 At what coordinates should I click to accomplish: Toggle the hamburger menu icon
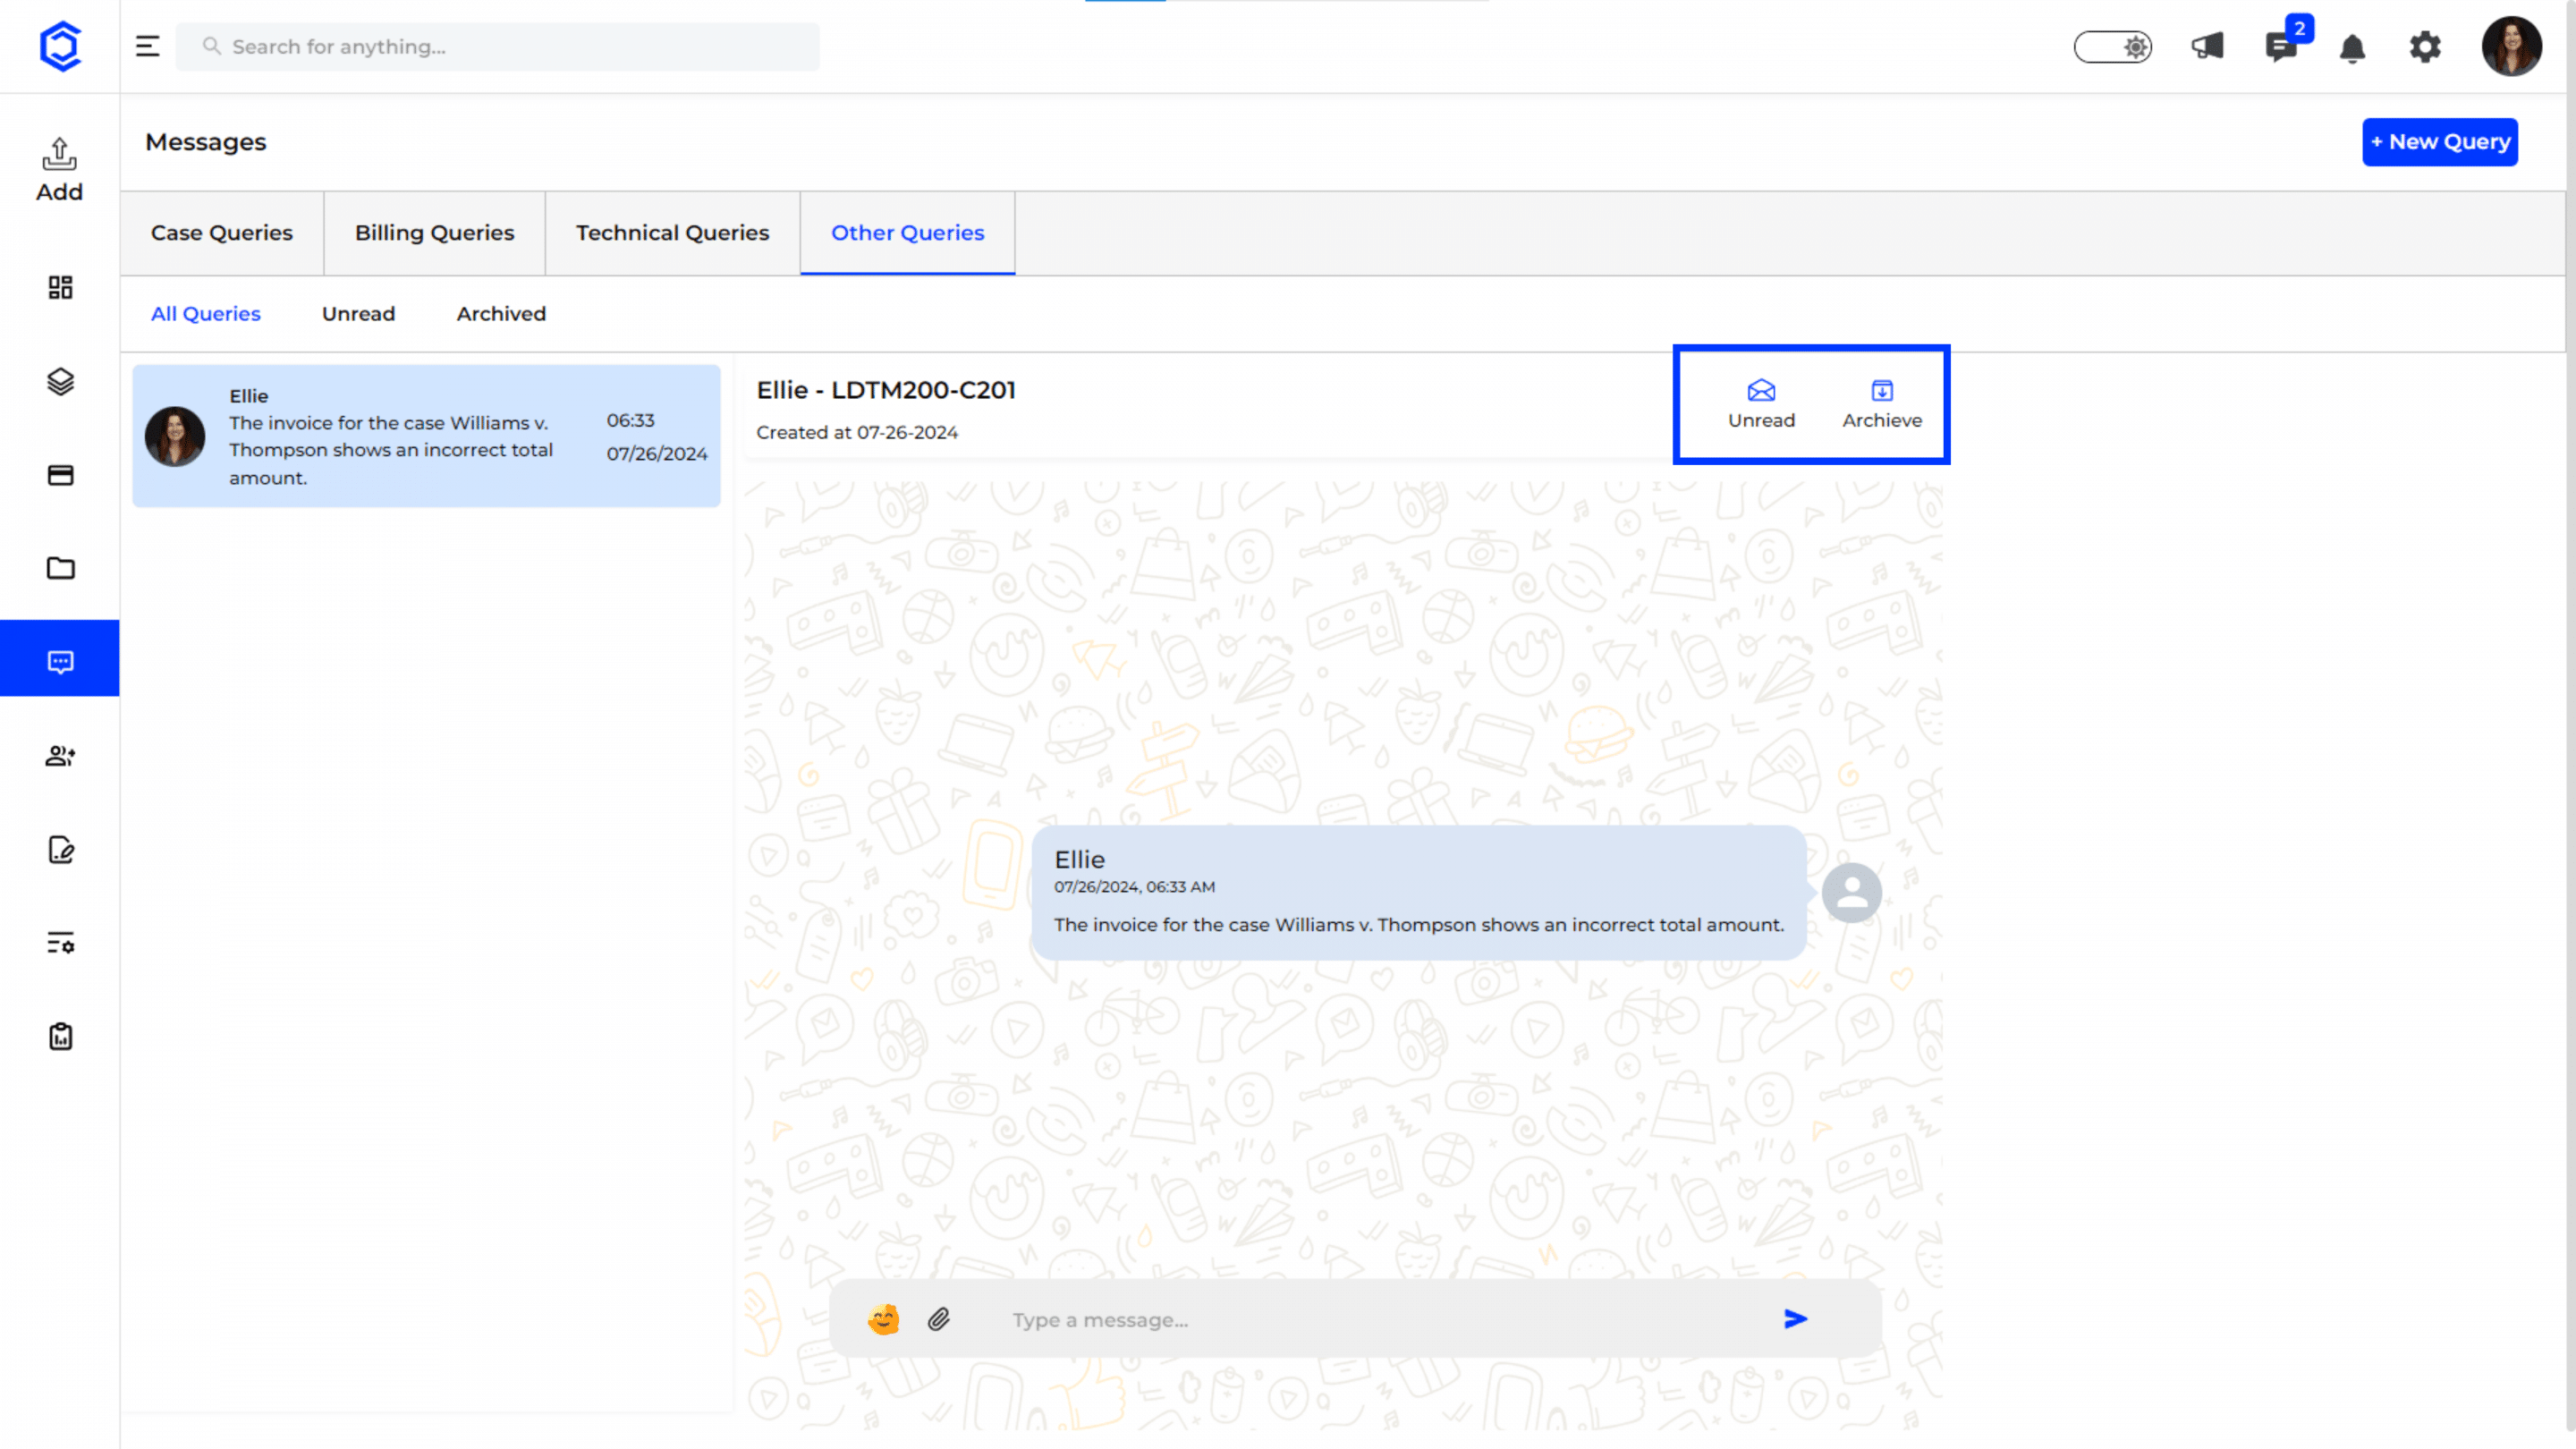pos(147,46)
